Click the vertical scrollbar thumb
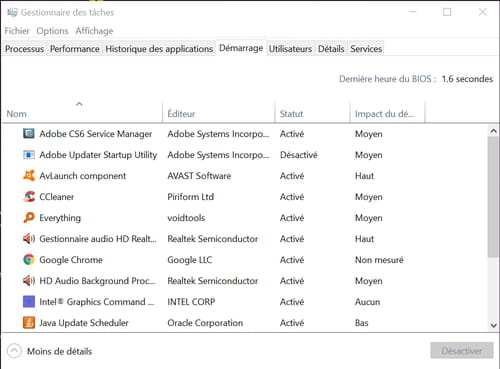Image resolution: width=500 pixels, height=369 pixels. pyautogui.click(x=493, y=197)
